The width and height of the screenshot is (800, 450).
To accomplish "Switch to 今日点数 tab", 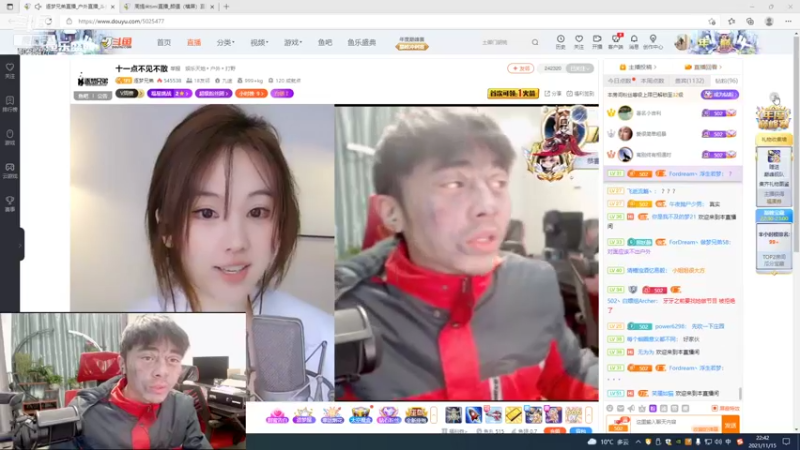I will point(620,81).
